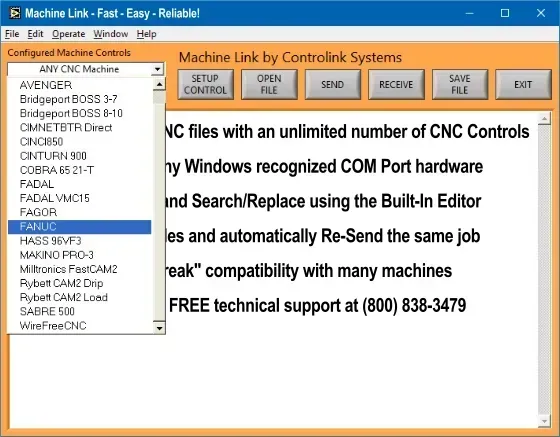Choose HASS 96VF3 from the list

pos(79,241)
